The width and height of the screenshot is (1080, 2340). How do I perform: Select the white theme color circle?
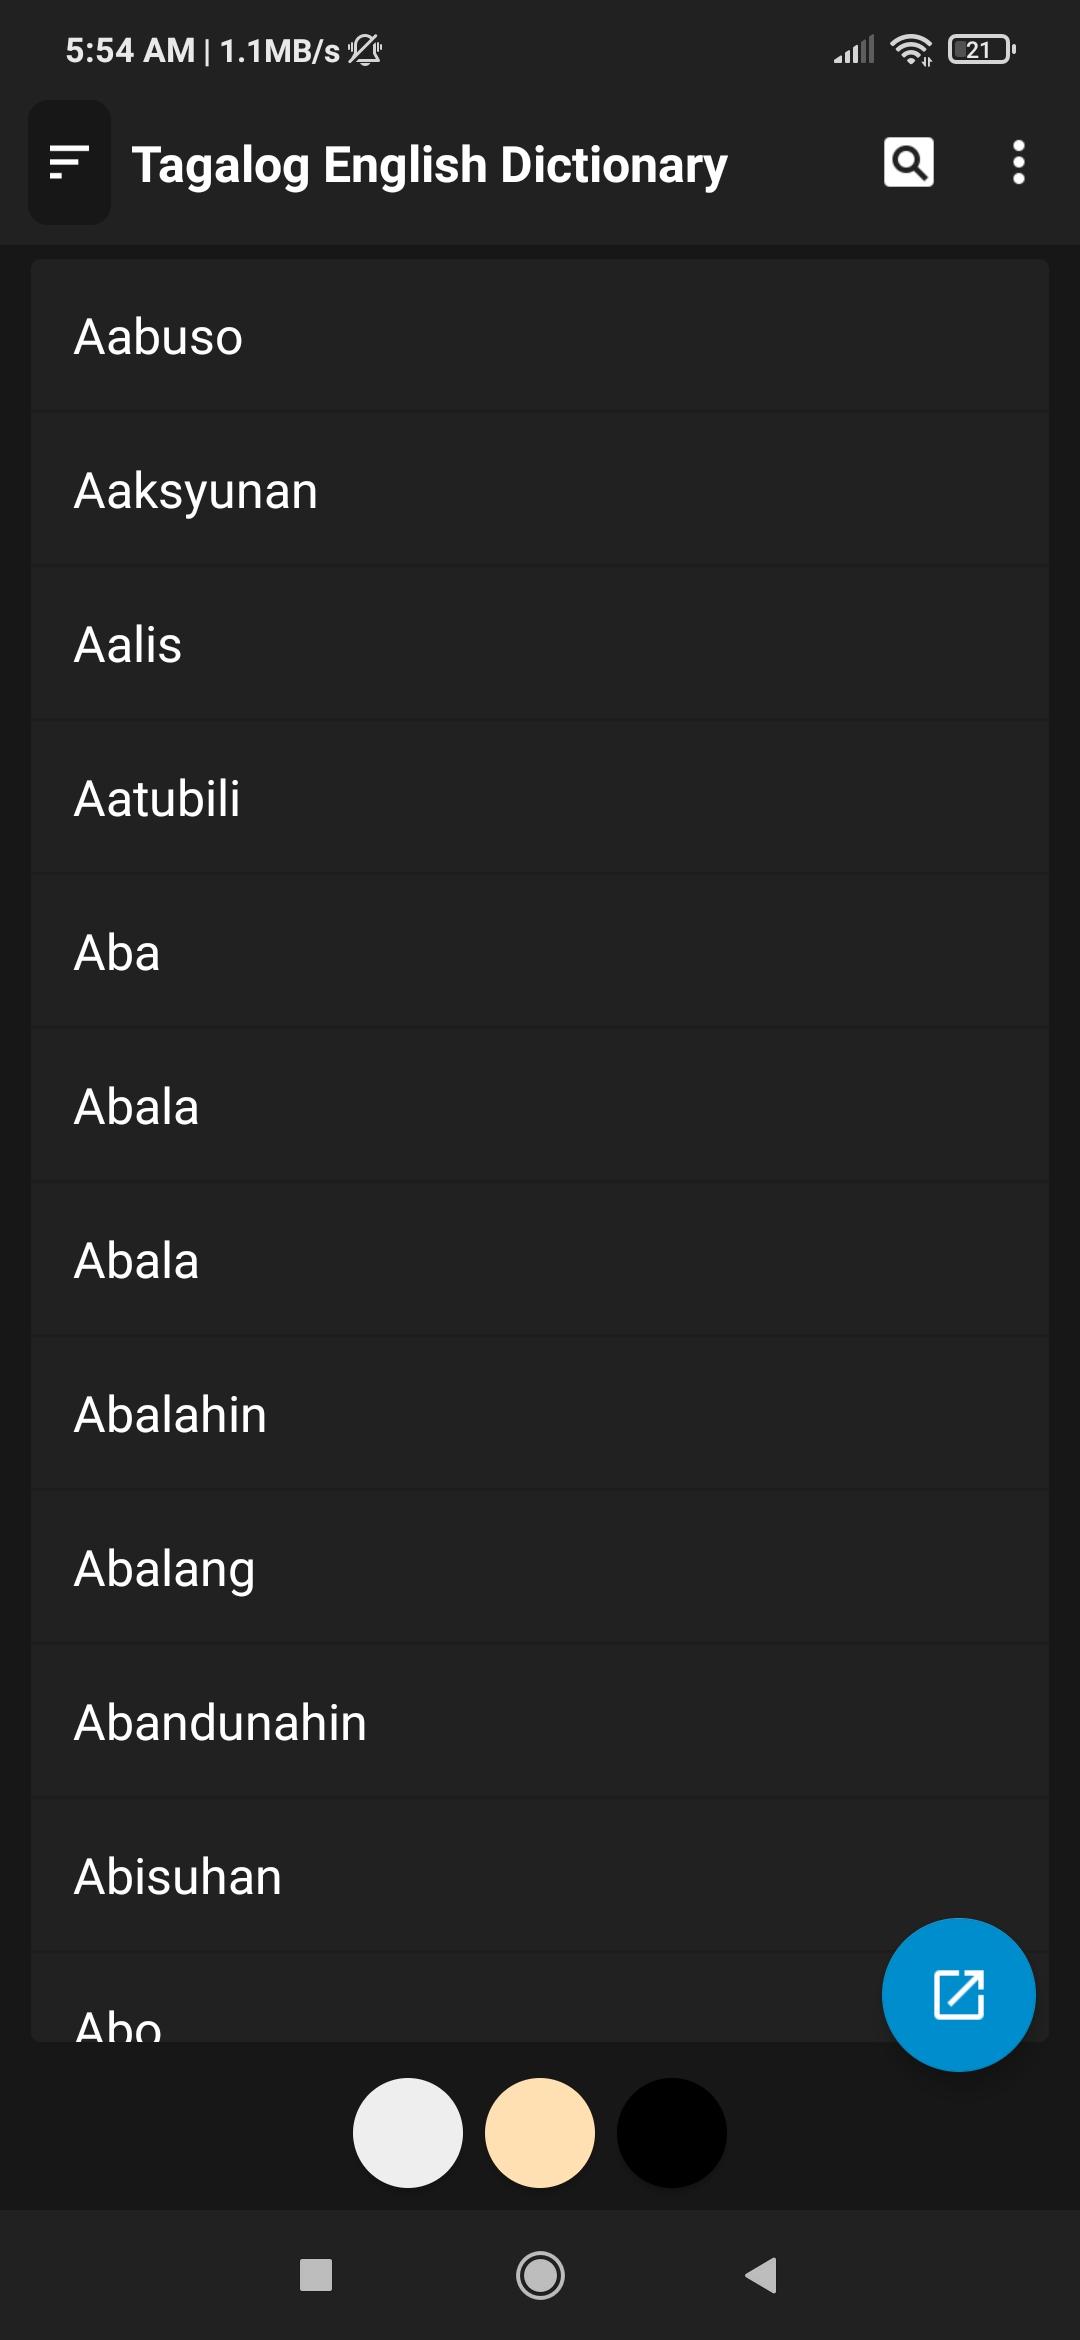pos(408,2133)
